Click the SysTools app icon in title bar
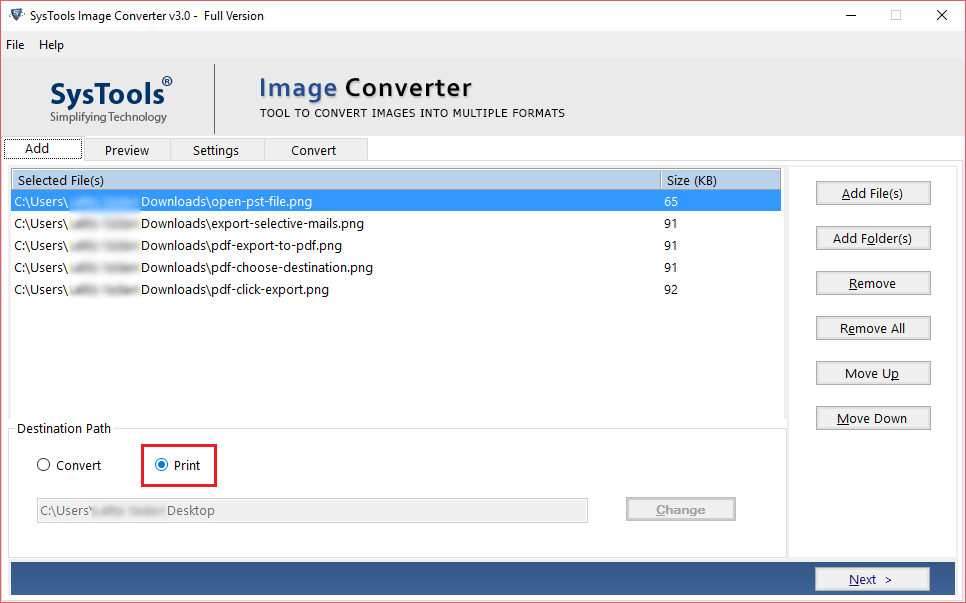The height and width of the screenshot is (603, 966). 17,15
